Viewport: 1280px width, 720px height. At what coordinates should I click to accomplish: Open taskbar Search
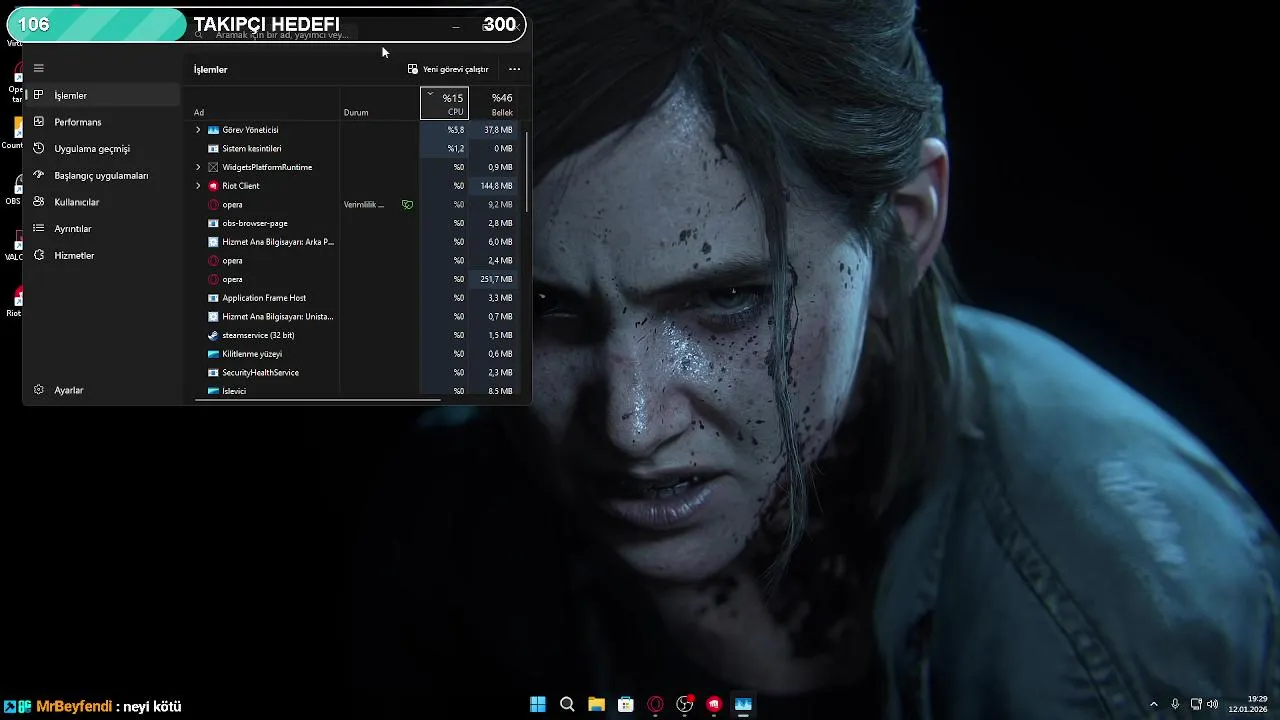pos(567,704)
